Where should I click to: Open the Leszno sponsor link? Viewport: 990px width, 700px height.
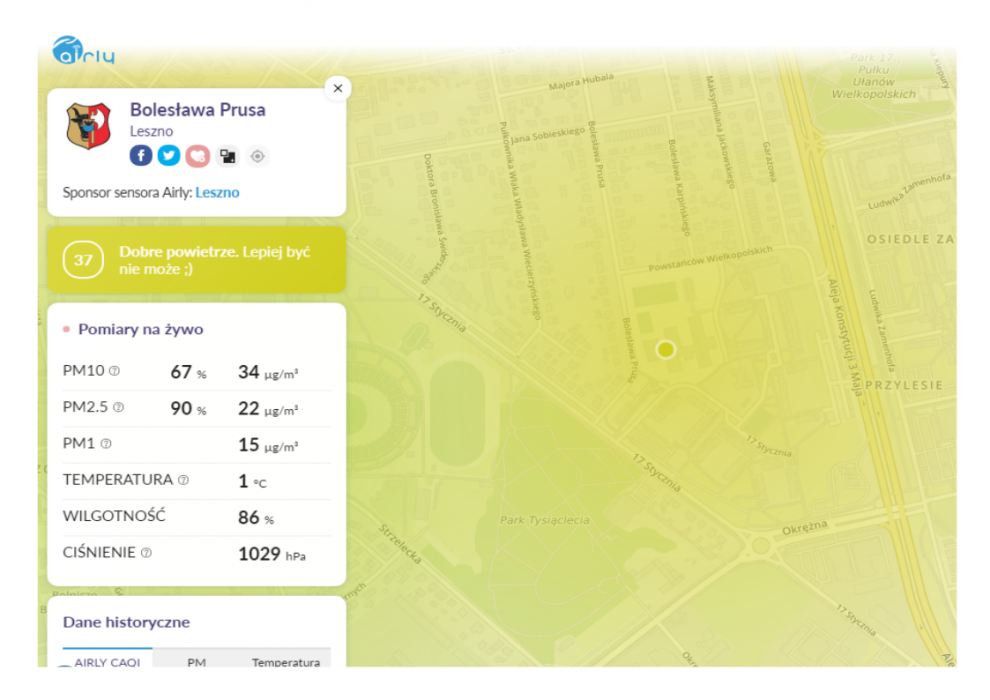pos(217,193)
